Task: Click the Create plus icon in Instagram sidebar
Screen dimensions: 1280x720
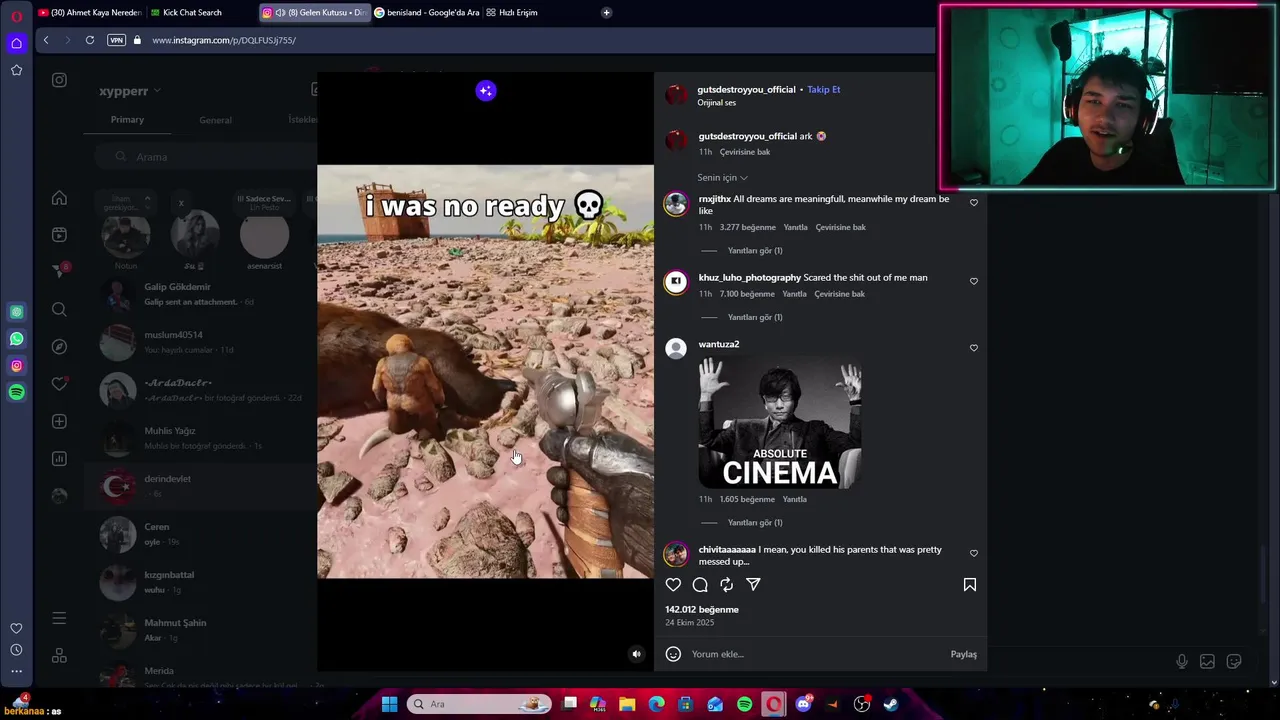Action: (59, 422)
